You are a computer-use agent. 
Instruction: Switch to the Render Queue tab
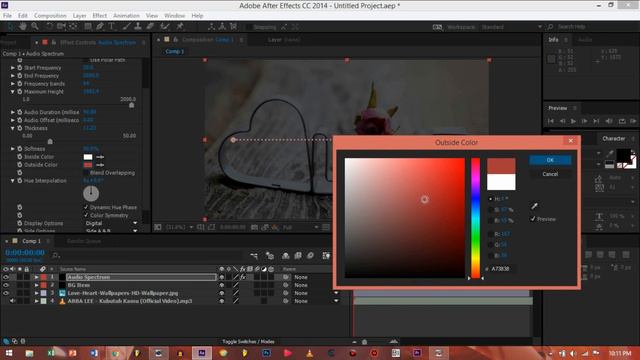pos(84,241)
